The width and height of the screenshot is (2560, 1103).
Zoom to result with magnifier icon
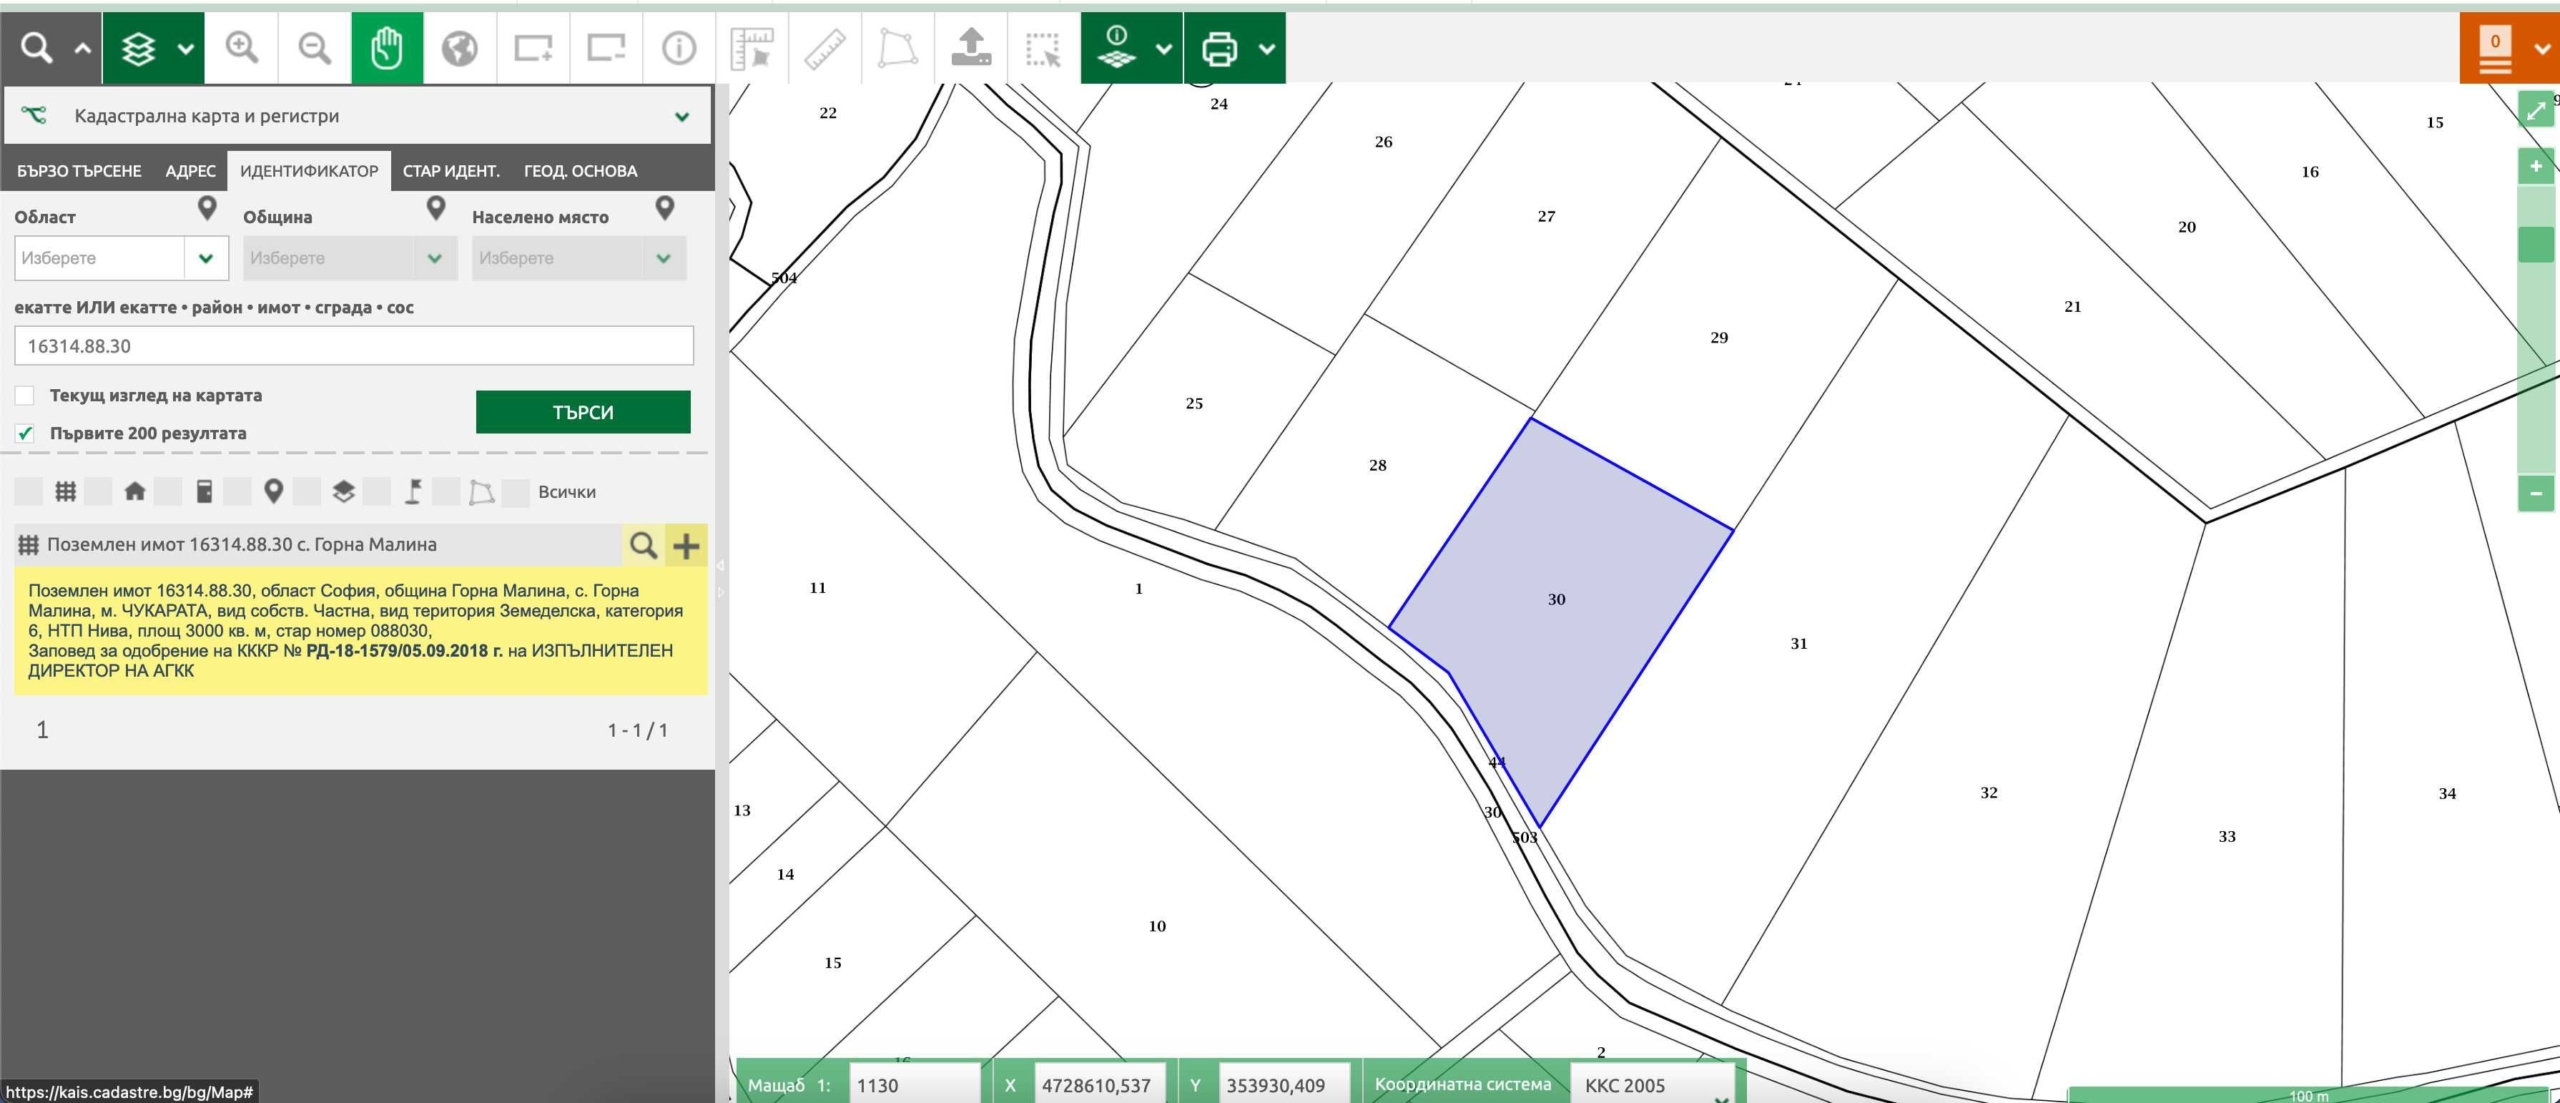point(643,545)
